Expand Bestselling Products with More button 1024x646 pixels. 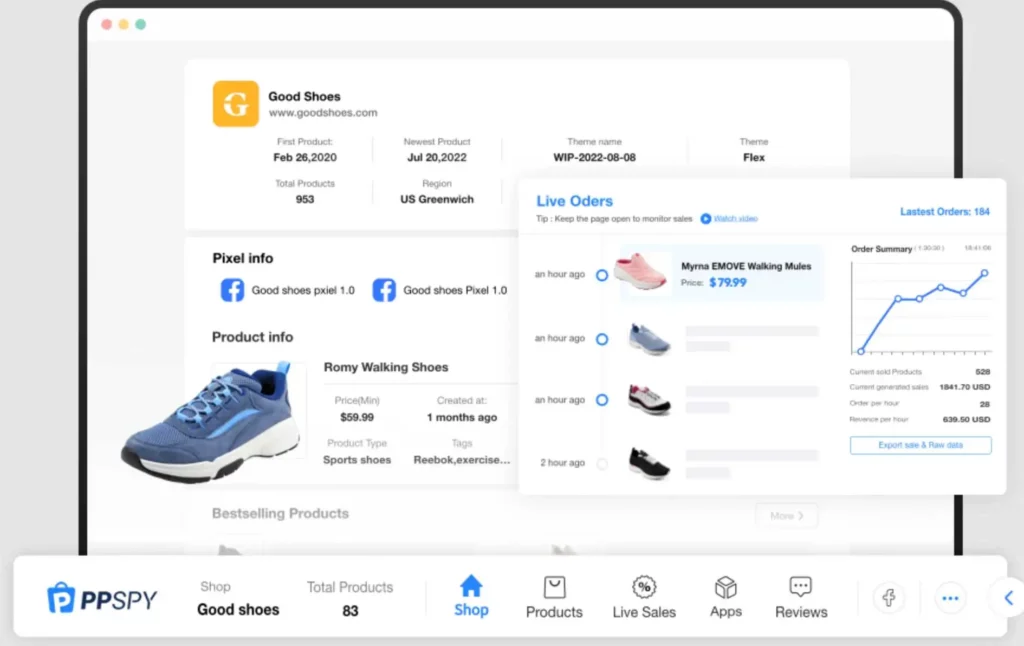786,515
